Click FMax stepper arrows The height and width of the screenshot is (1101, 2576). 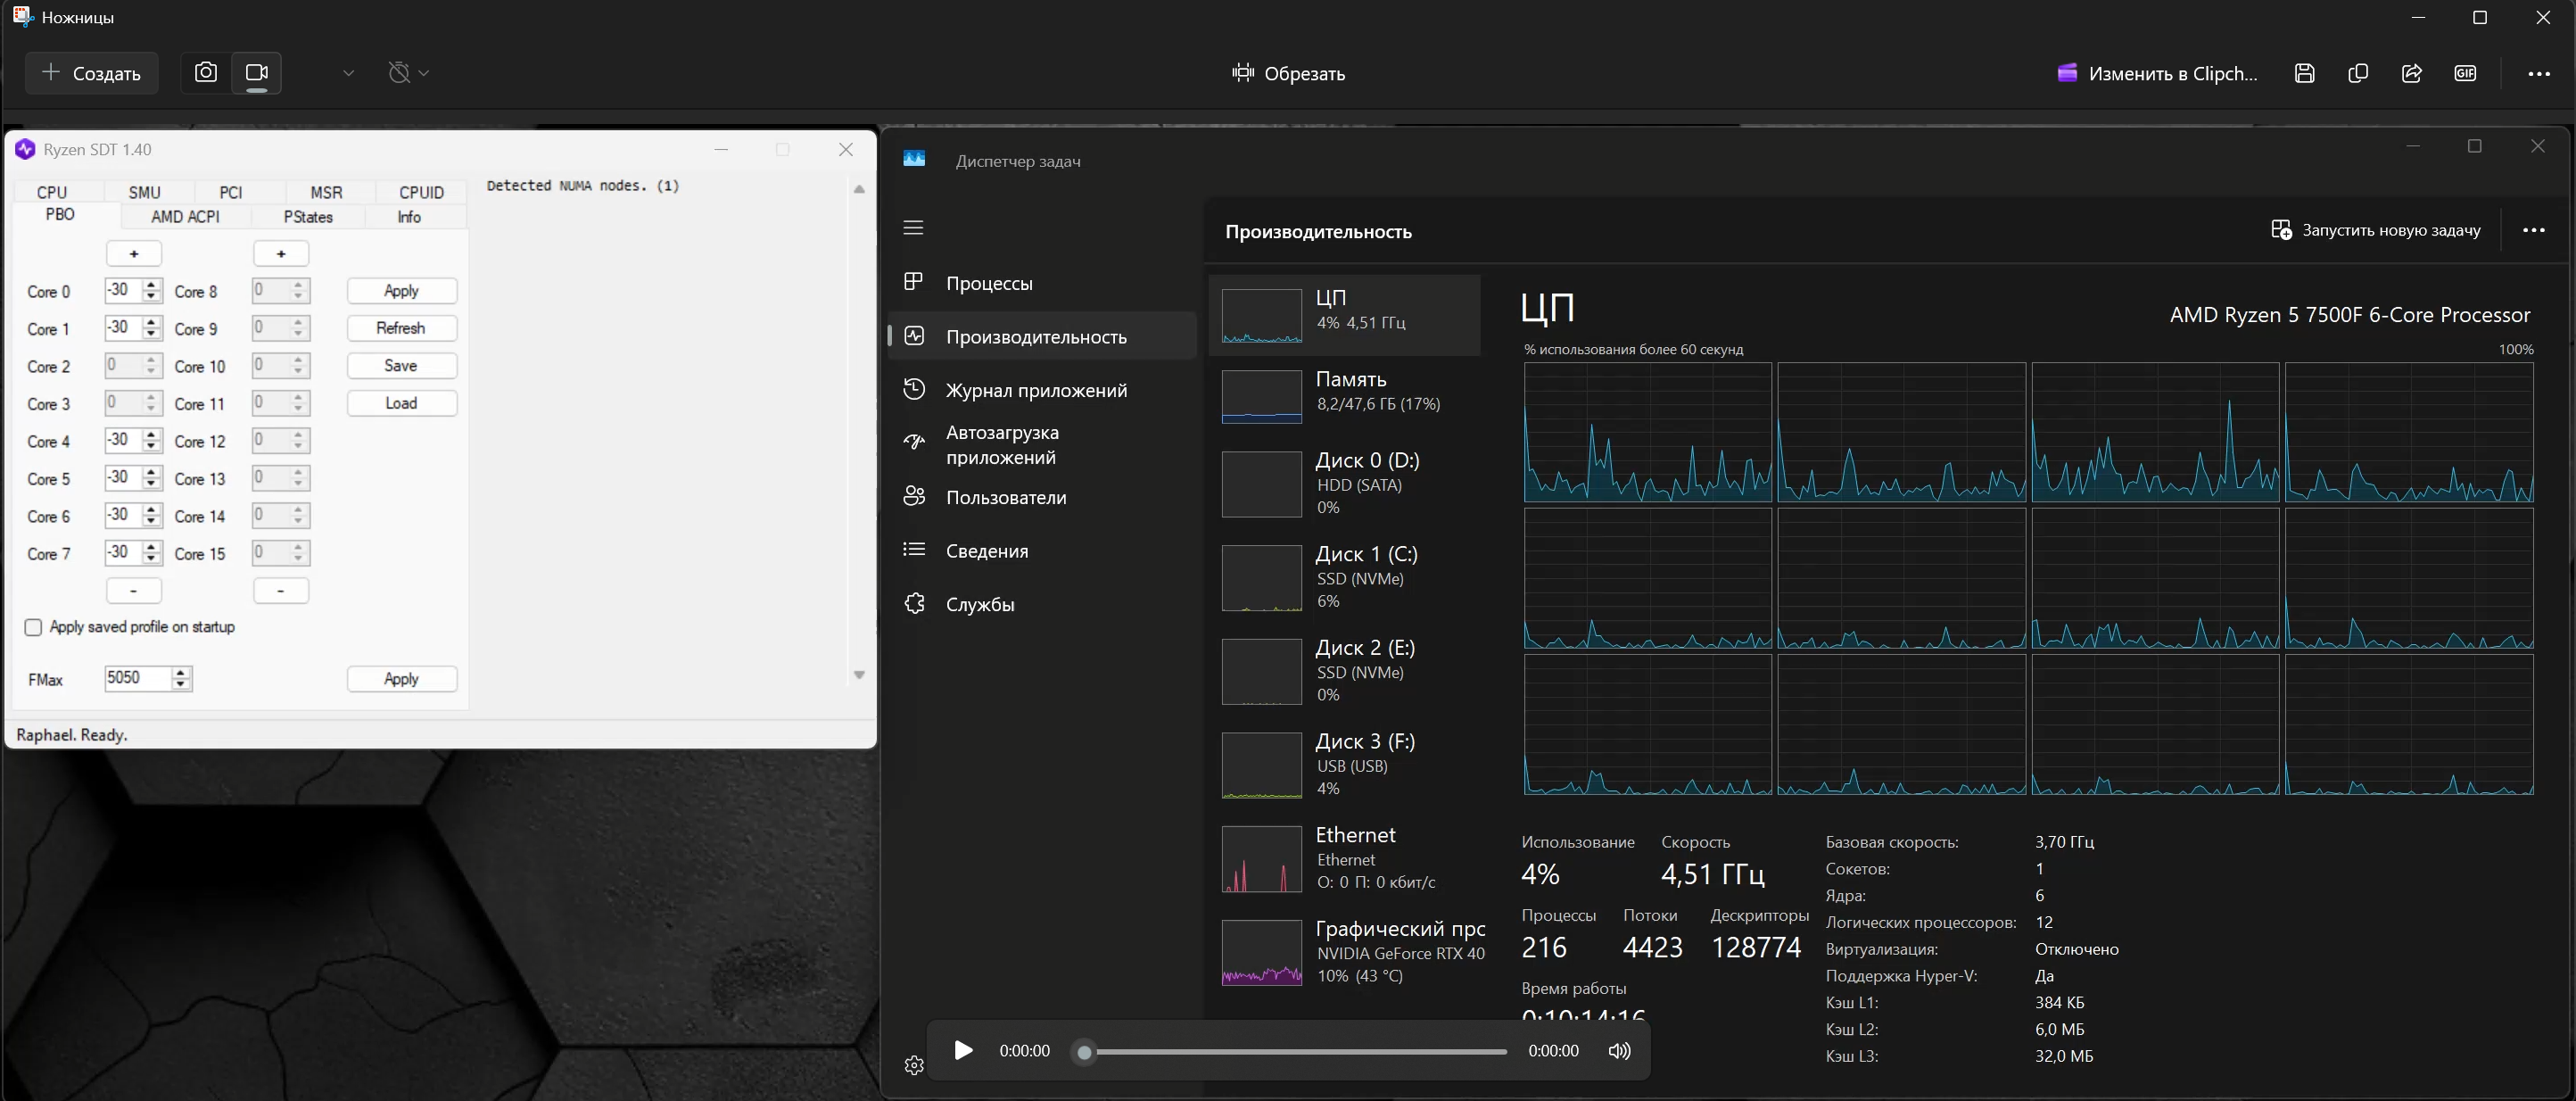pyautogui.click(x=180, y=679)
